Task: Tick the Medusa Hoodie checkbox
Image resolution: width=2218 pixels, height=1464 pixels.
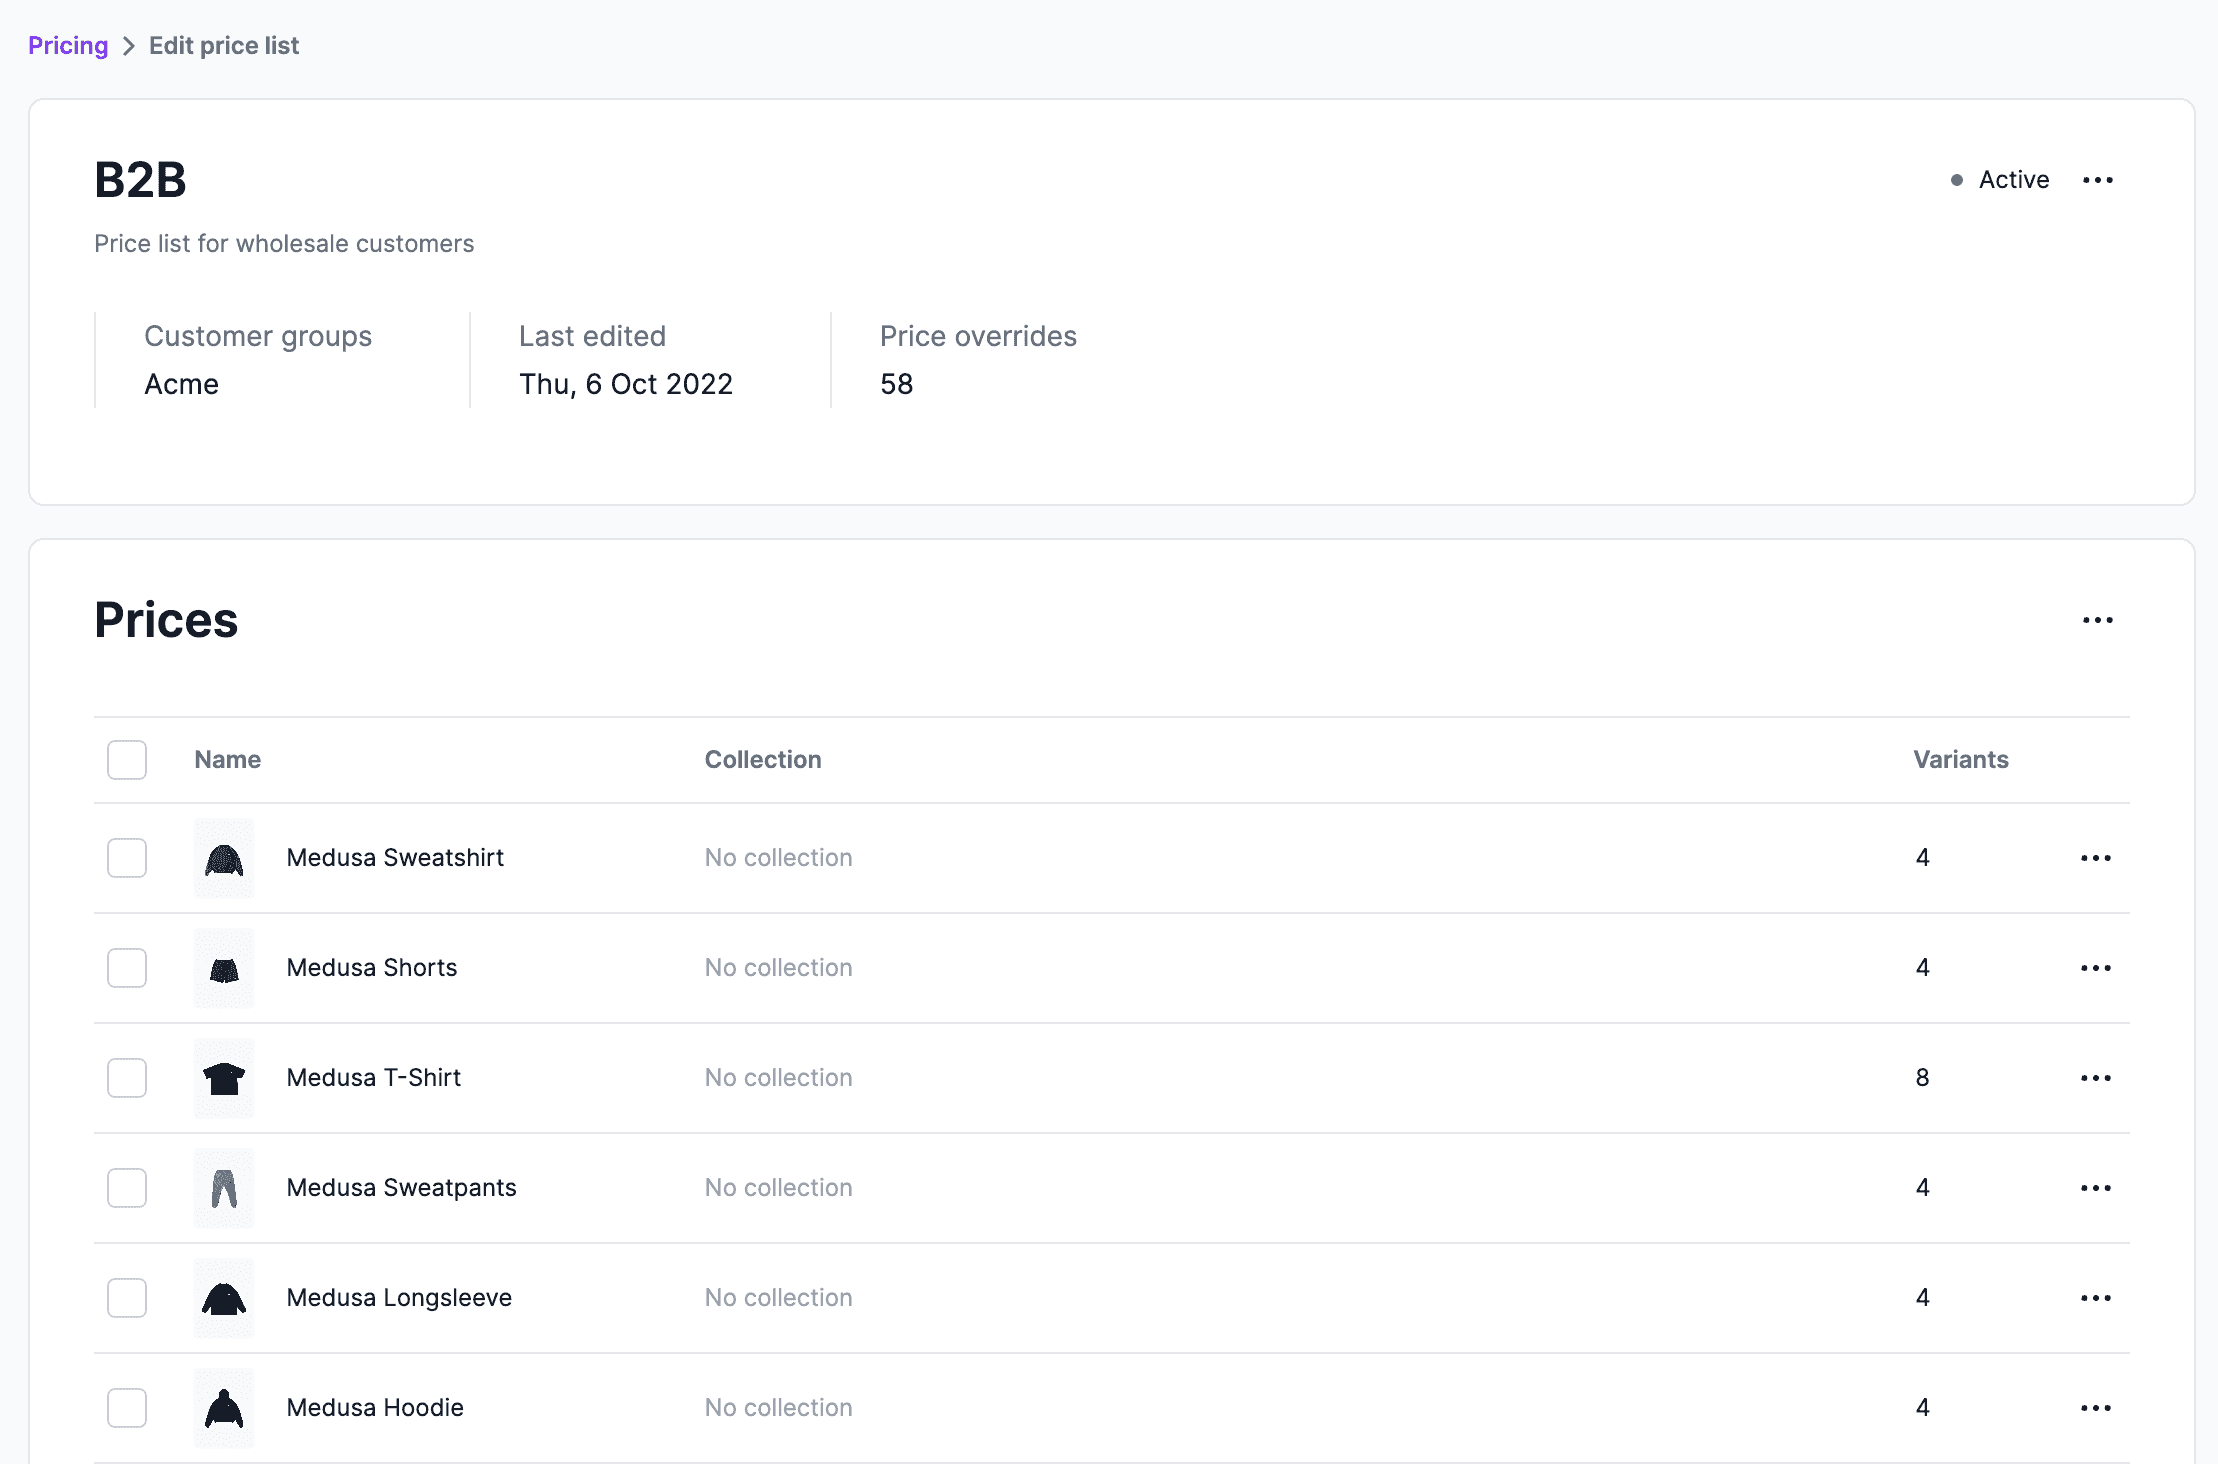Action: (x=127, y=1408)
